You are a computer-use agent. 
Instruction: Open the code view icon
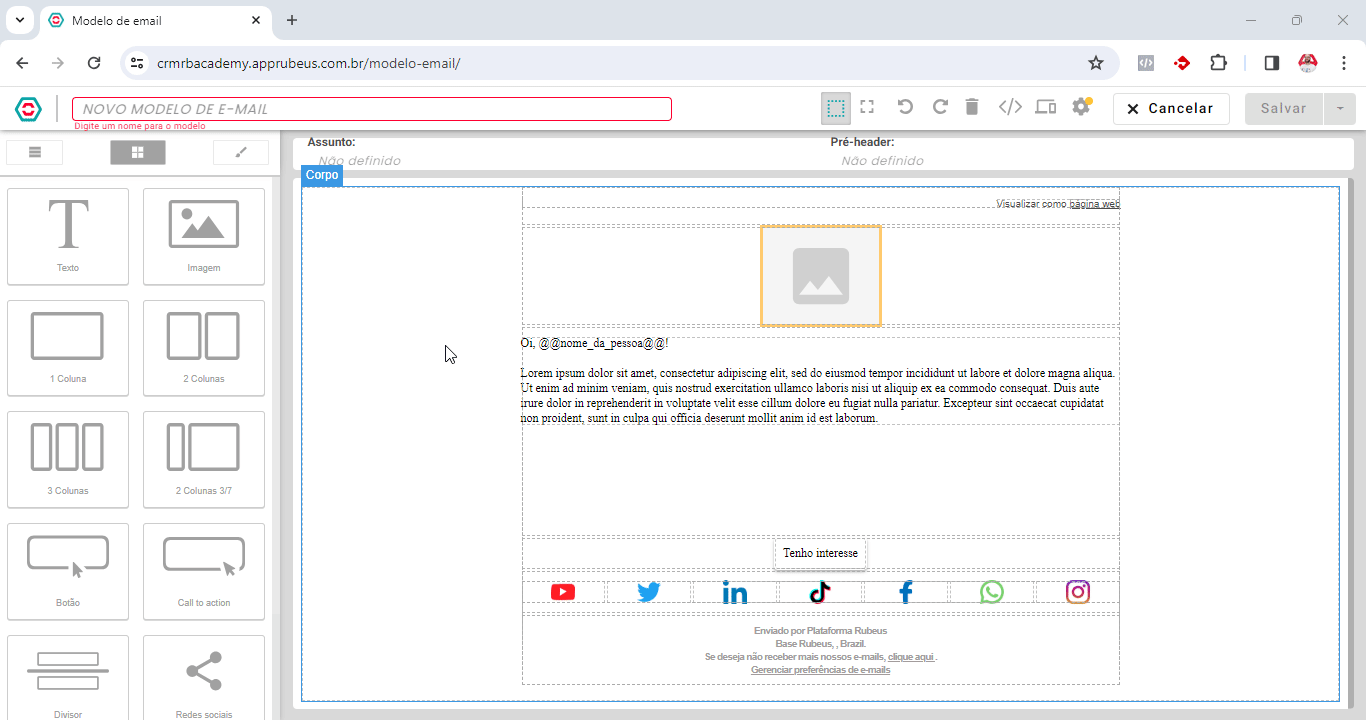click(x=1010, y=107)
